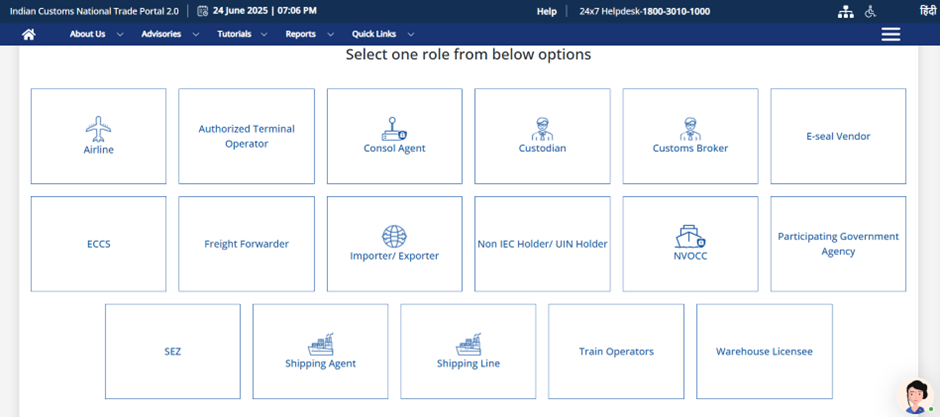Screen dimensions: 940x417
Task: Click the sitemap icon in header
Action: coord(846,11)
